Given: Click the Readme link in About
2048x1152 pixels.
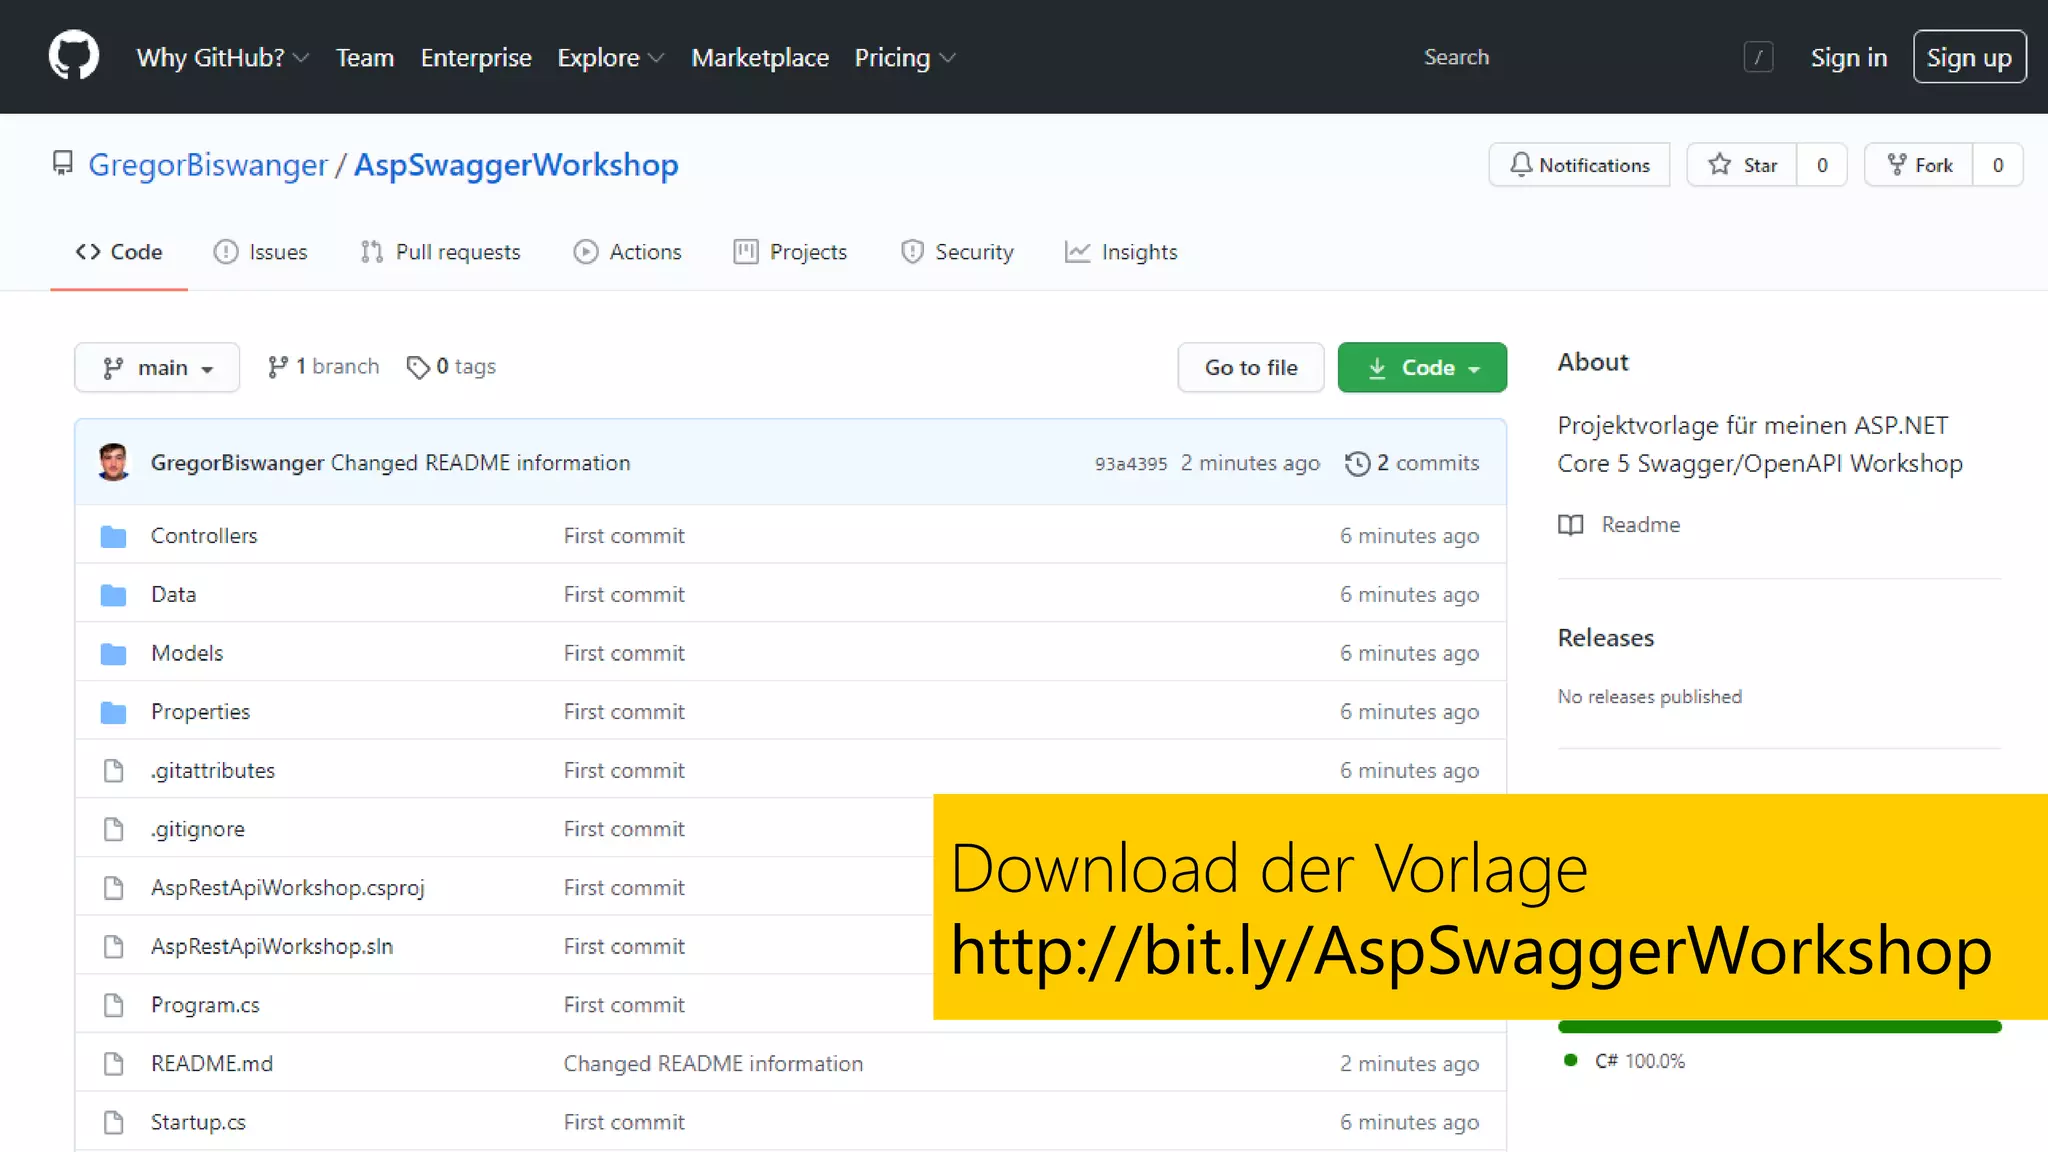Looking at the screenshot, I should 1640,524.
